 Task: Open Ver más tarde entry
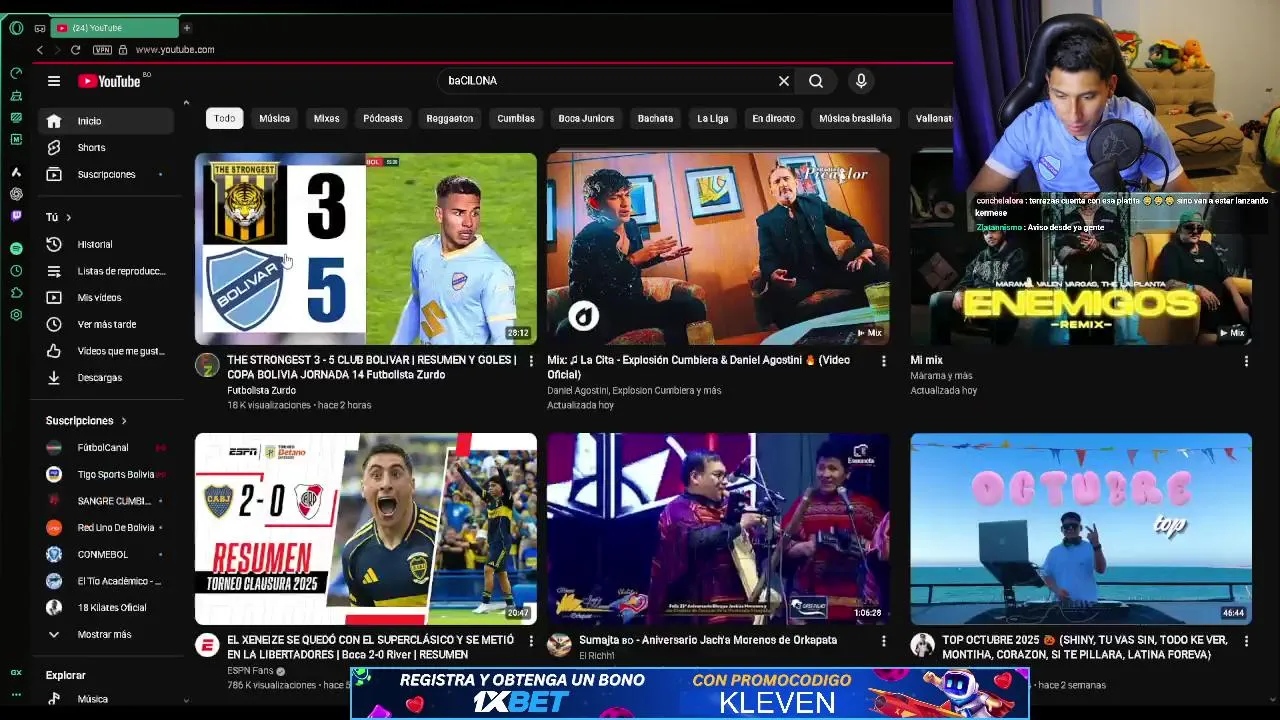106,324
